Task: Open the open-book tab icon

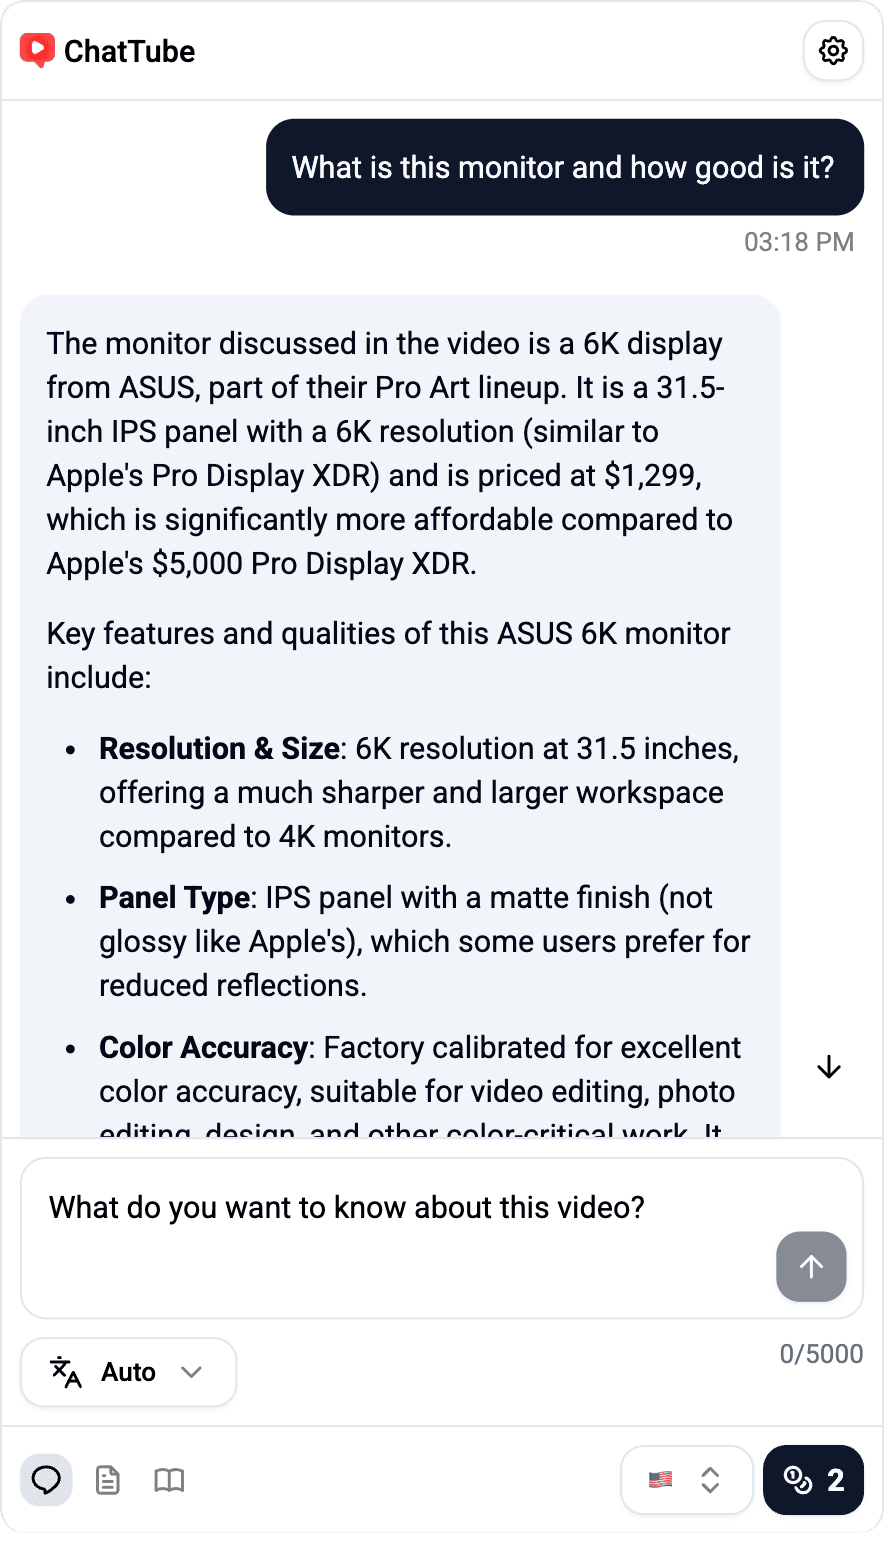Action: tap(169, 1480)
